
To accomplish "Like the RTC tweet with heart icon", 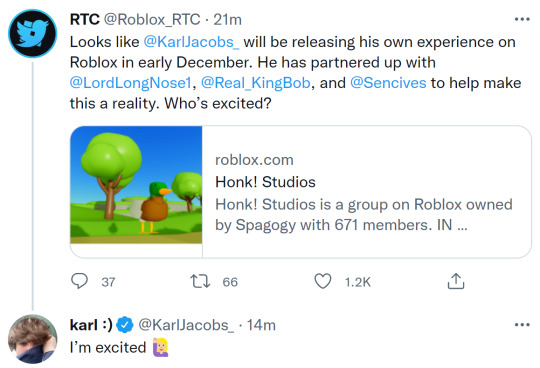I will 323,281.
